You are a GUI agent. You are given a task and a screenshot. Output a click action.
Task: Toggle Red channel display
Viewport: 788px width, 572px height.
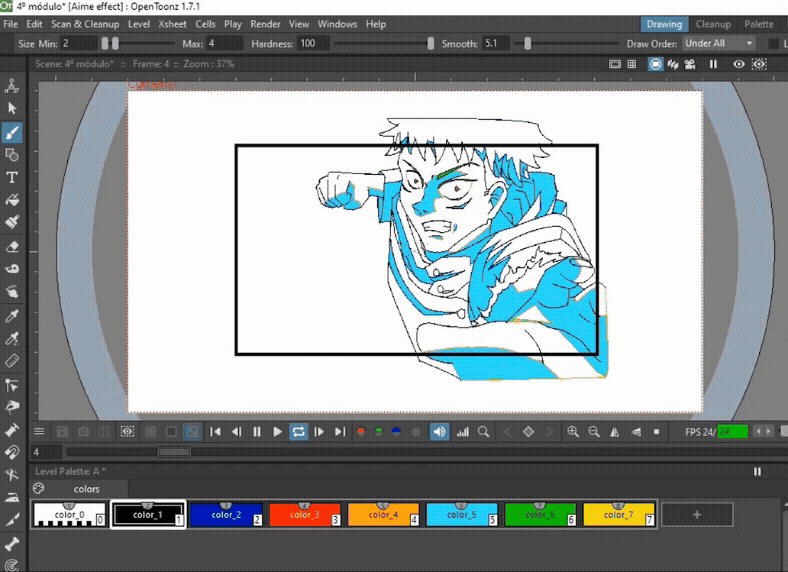click(360, 432)
